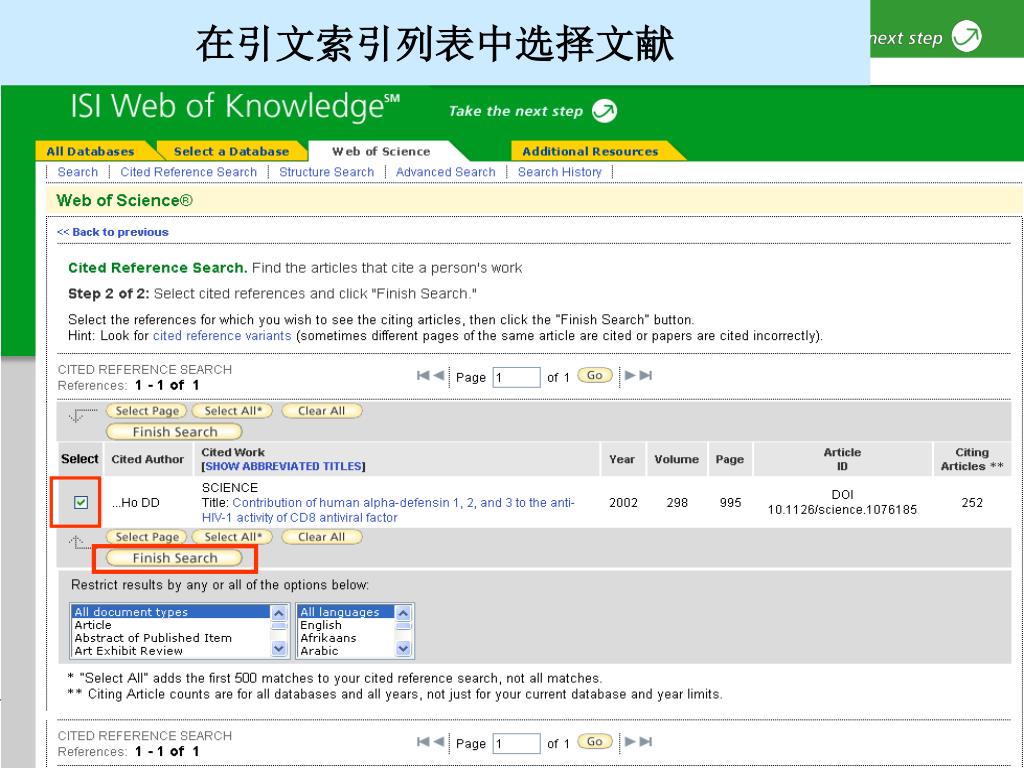Click the upper Select All button
Image resolution: width=1024 pixels, height=768 pixels.
233,411
